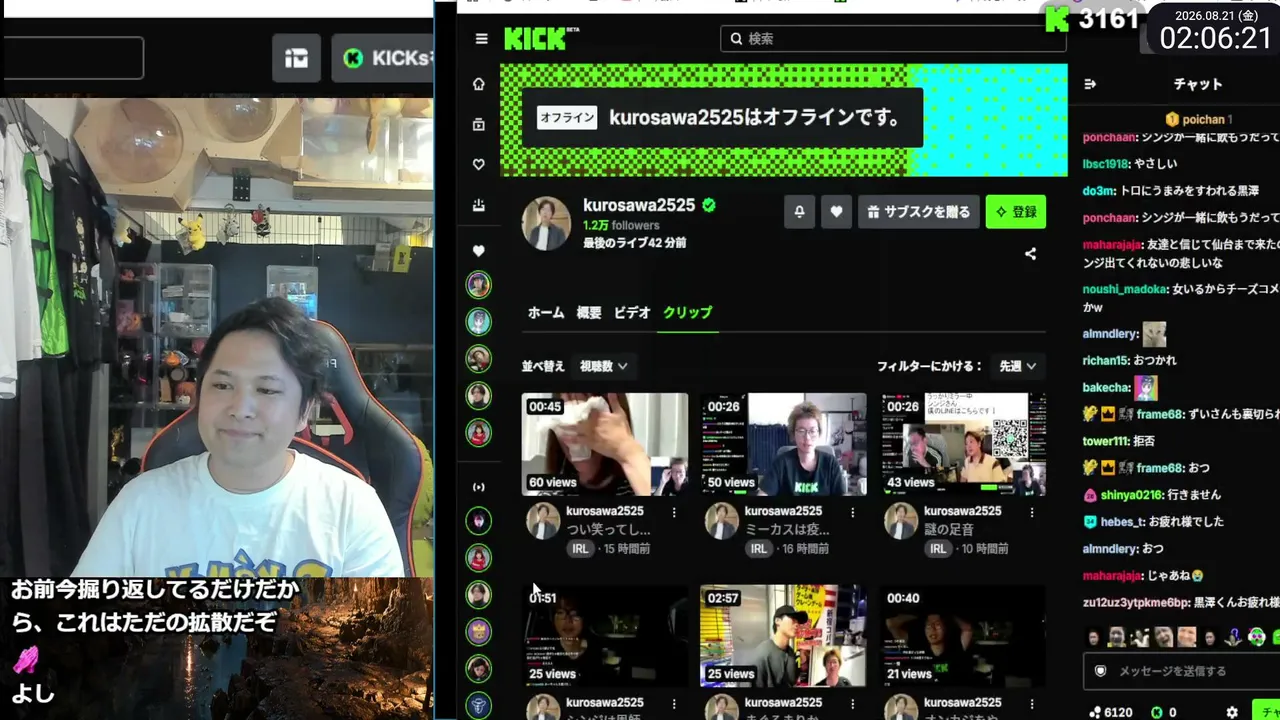Click the sidebar download tray icon
This screenshot has width=1280, height=720.
(x=479, y=205)
